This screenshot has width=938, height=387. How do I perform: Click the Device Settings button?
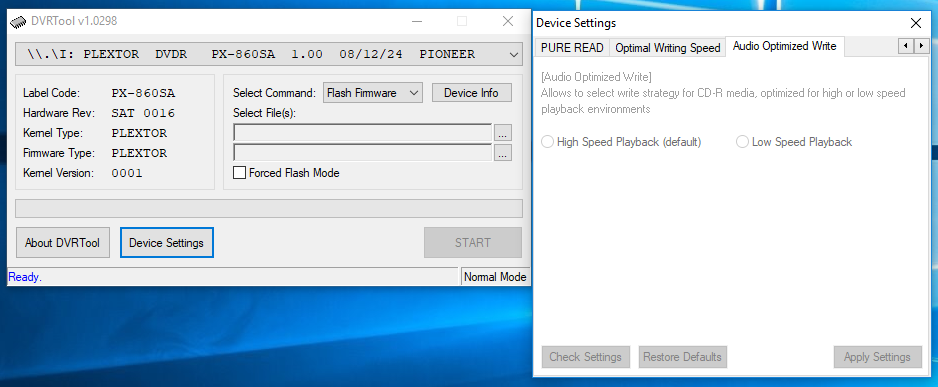click(x=166, y=243)
